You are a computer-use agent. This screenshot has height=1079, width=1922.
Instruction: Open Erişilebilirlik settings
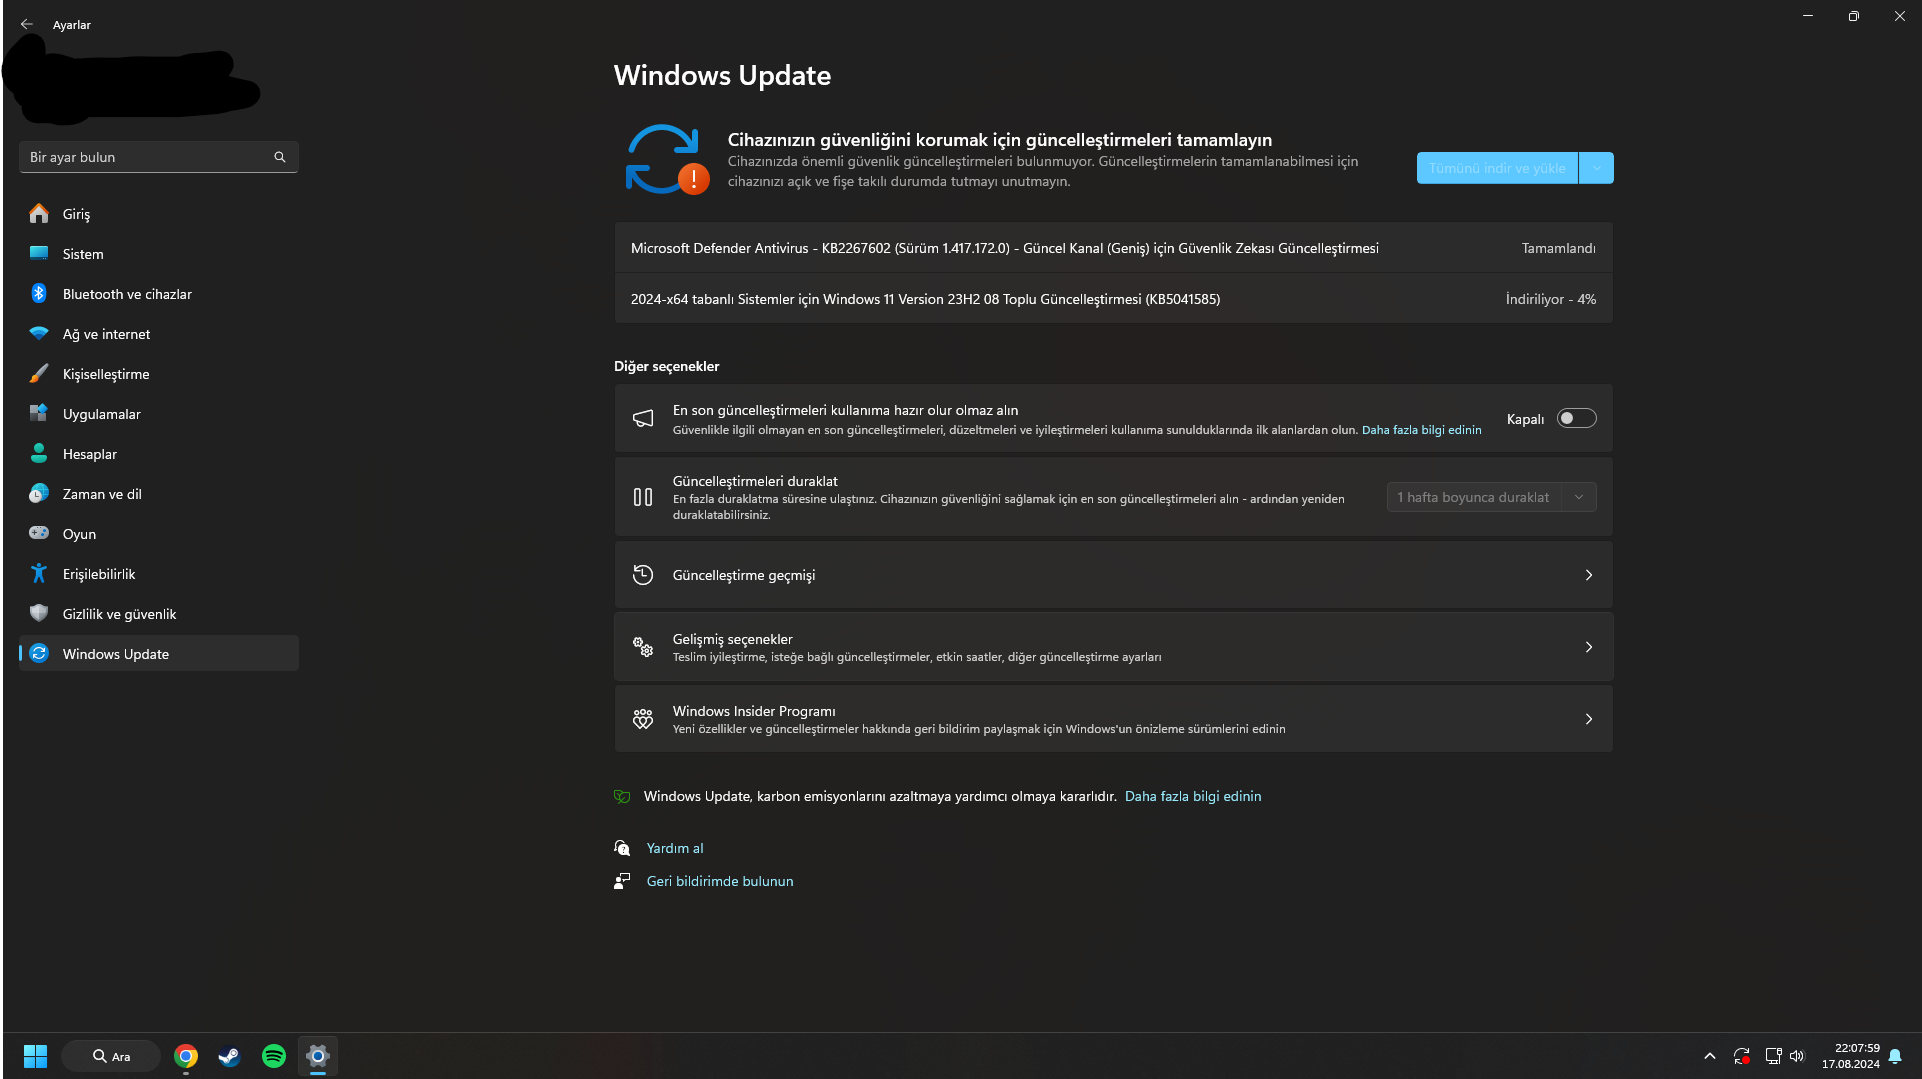tap(159, 573)
